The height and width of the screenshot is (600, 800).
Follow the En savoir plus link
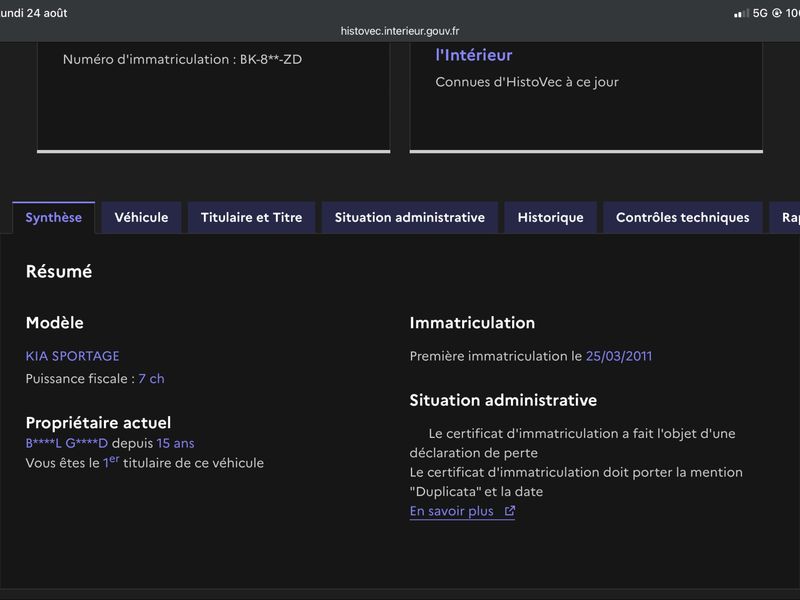(462, 511)
